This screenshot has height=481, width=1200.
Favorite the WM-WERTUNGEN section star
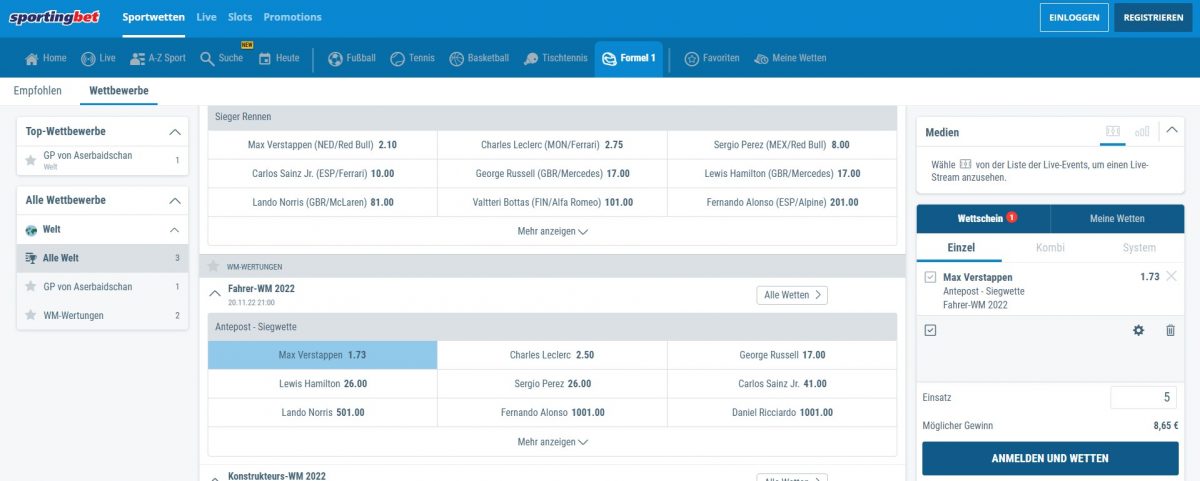214,267
